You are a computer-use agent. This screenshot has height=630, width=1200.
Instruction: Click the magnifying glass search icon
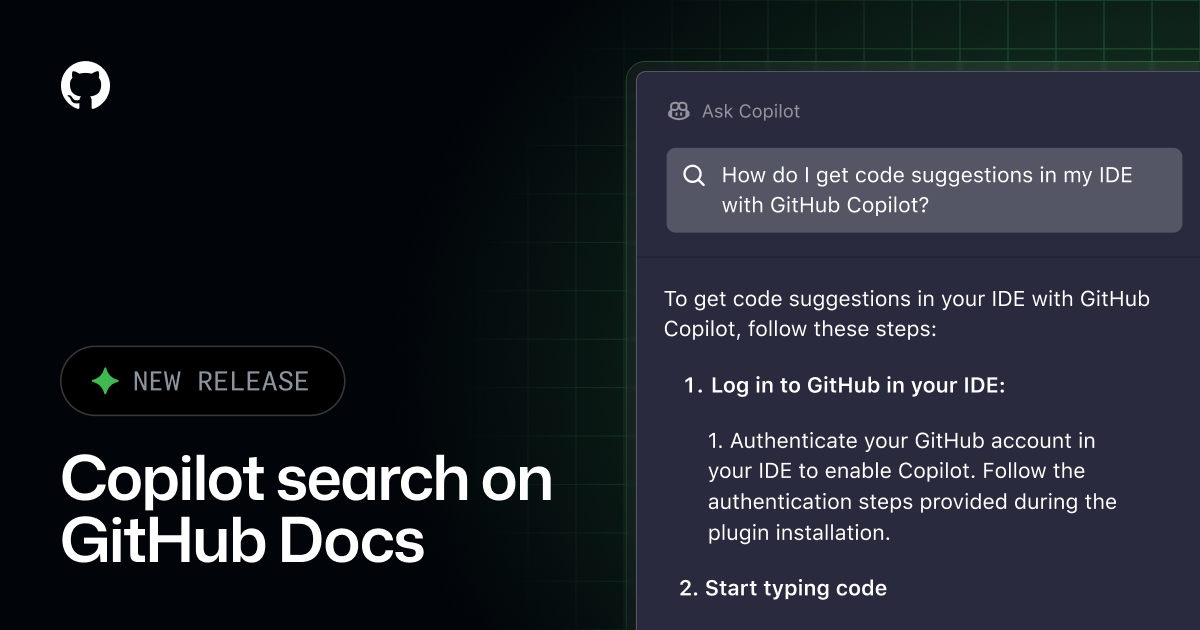pyautogui.click(x=694, y=176)
